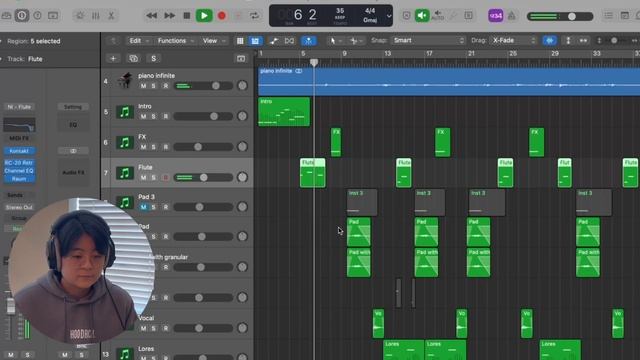Screen dimensions: 640x360
Task: Click the Add Track plus button
Action: tap(113, 58)
